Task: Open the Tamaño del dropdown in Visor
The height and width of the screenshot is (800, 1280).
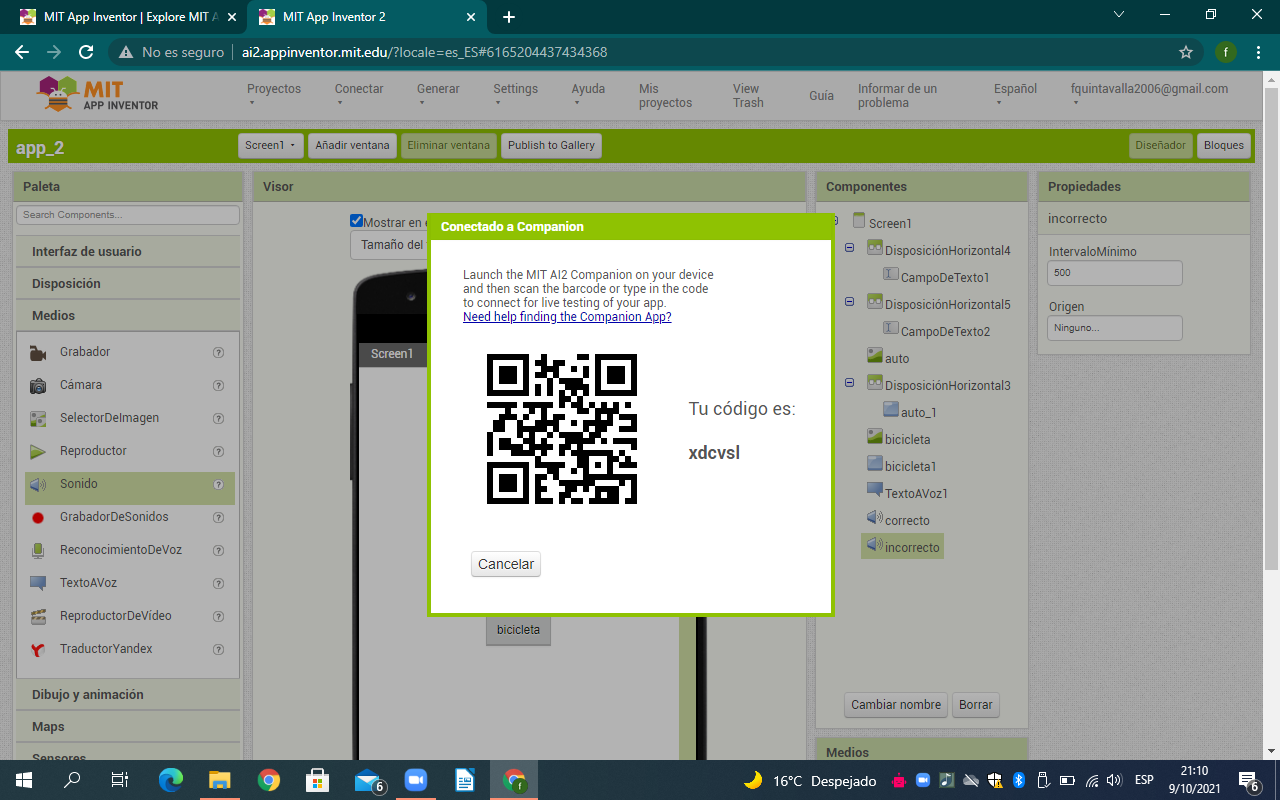Action: tap(390, 245)
